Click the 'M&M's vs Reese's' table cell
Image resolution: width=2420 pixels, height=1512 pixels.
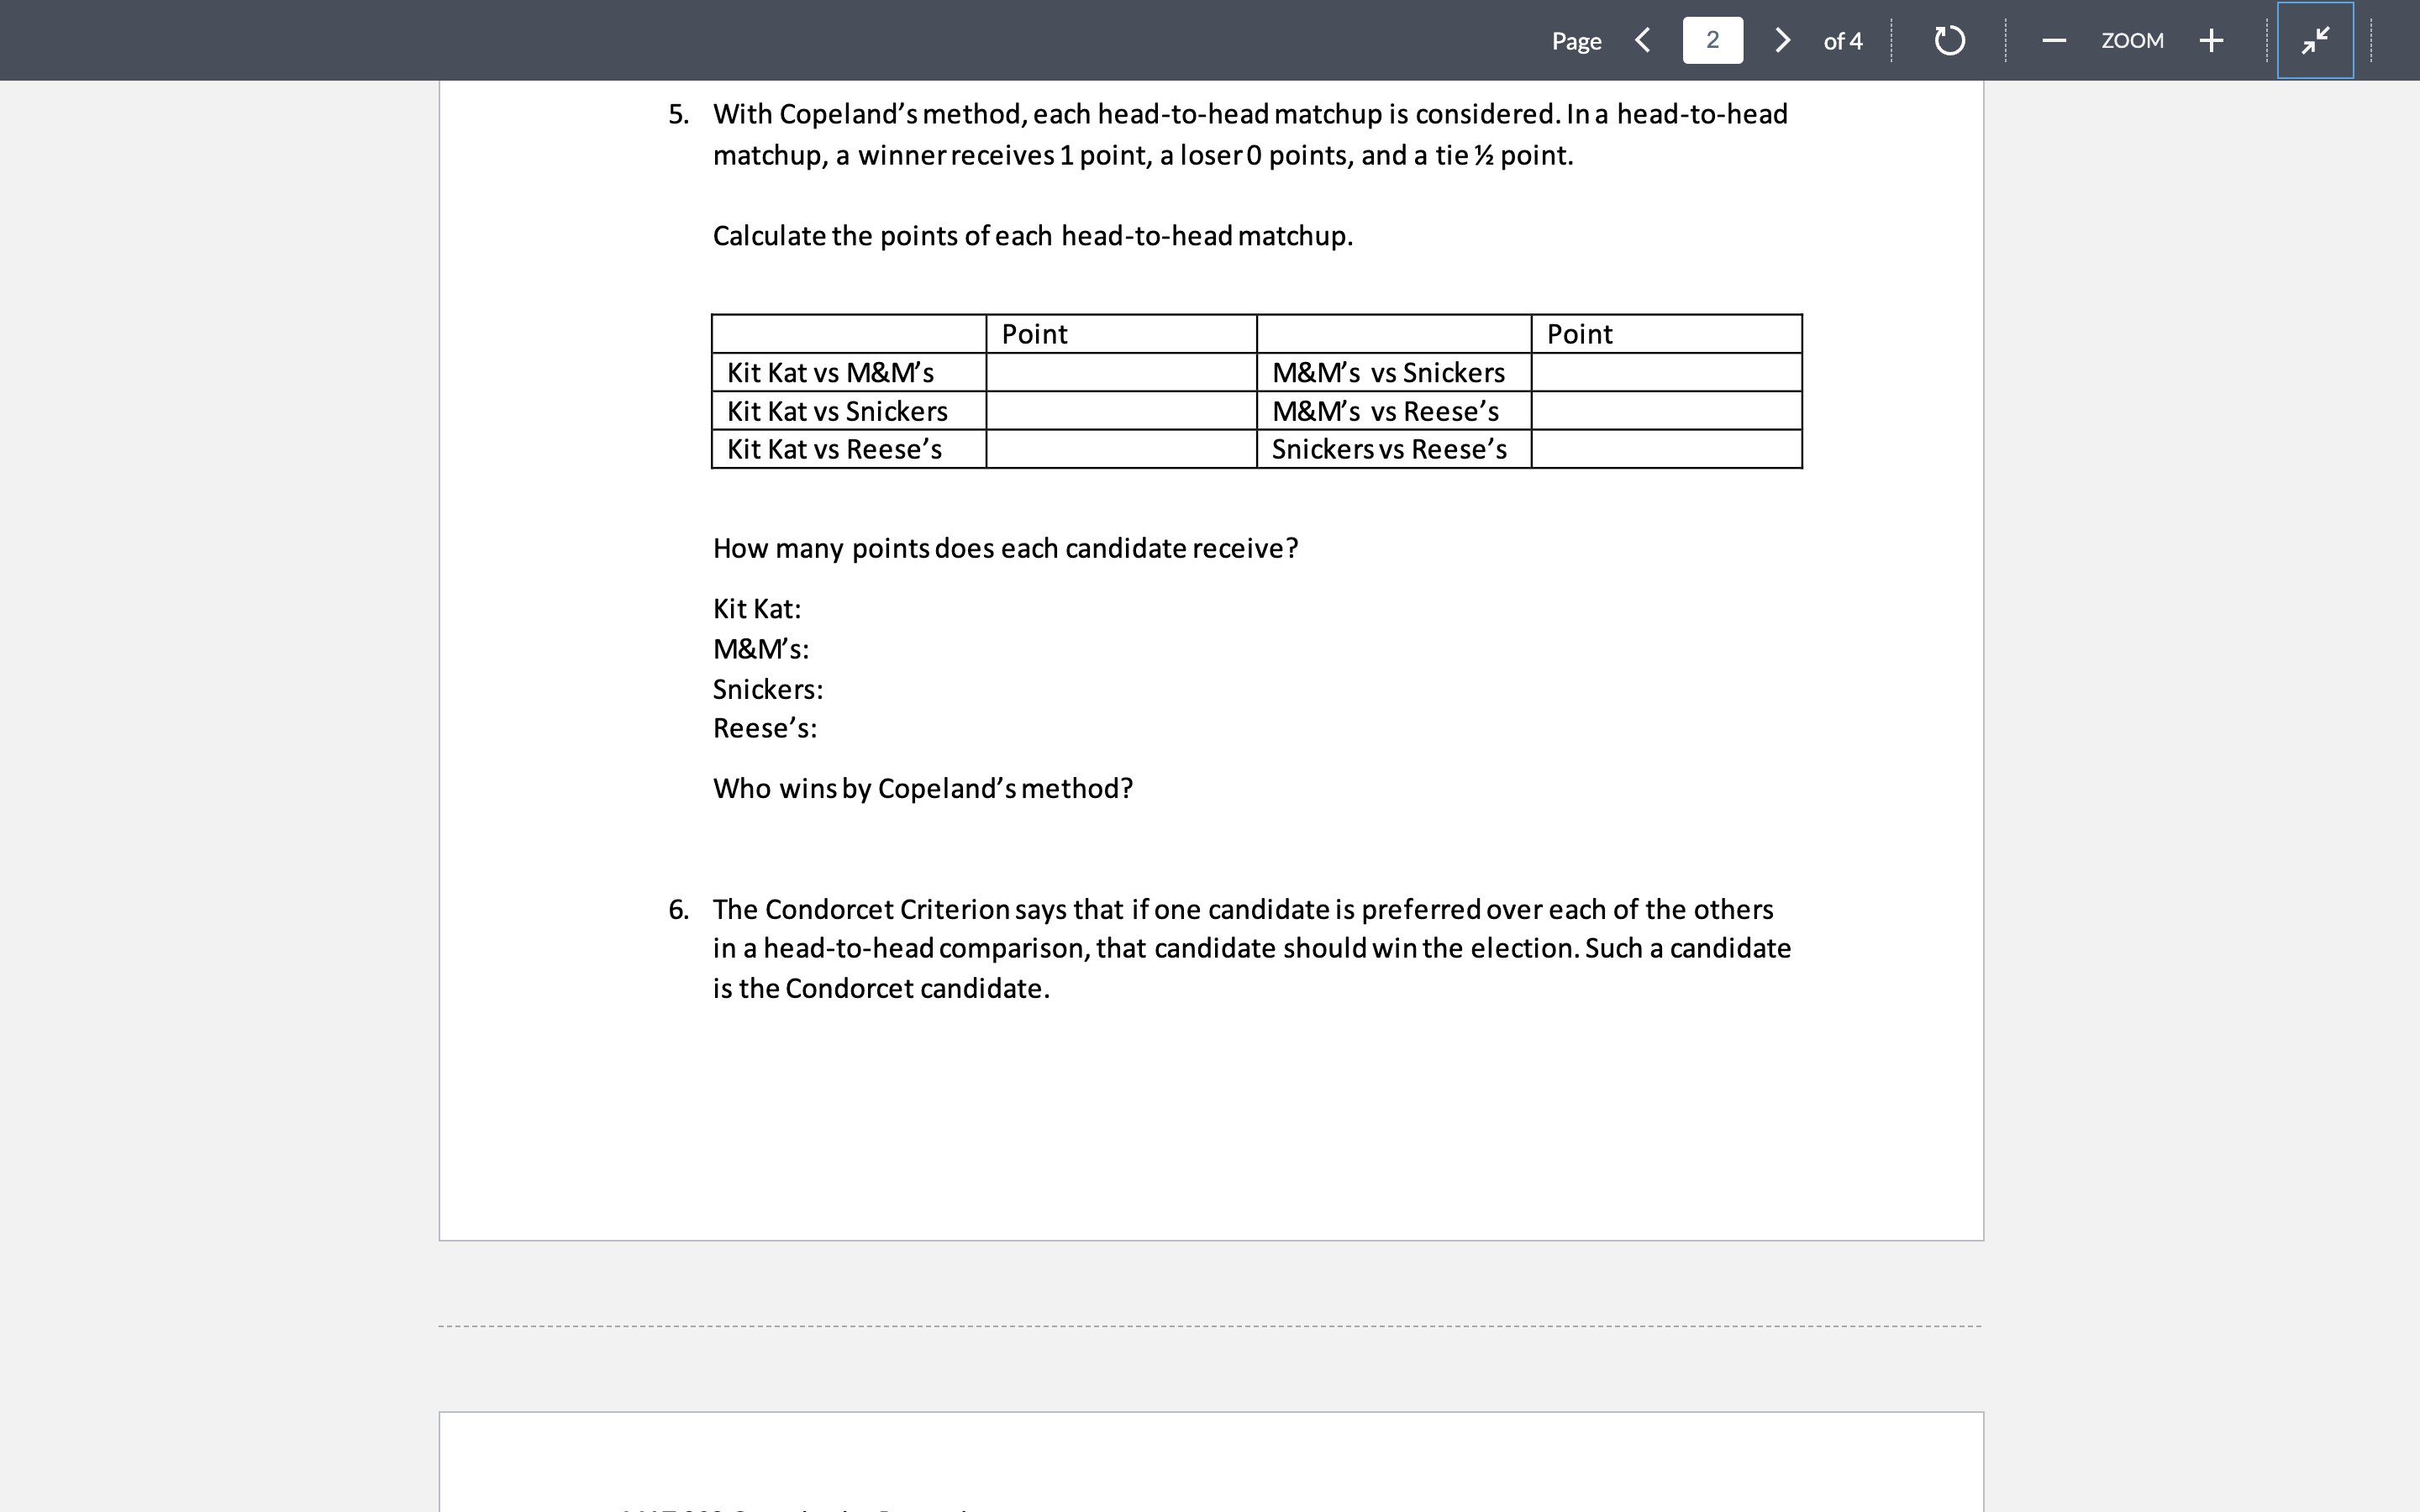1394,411
